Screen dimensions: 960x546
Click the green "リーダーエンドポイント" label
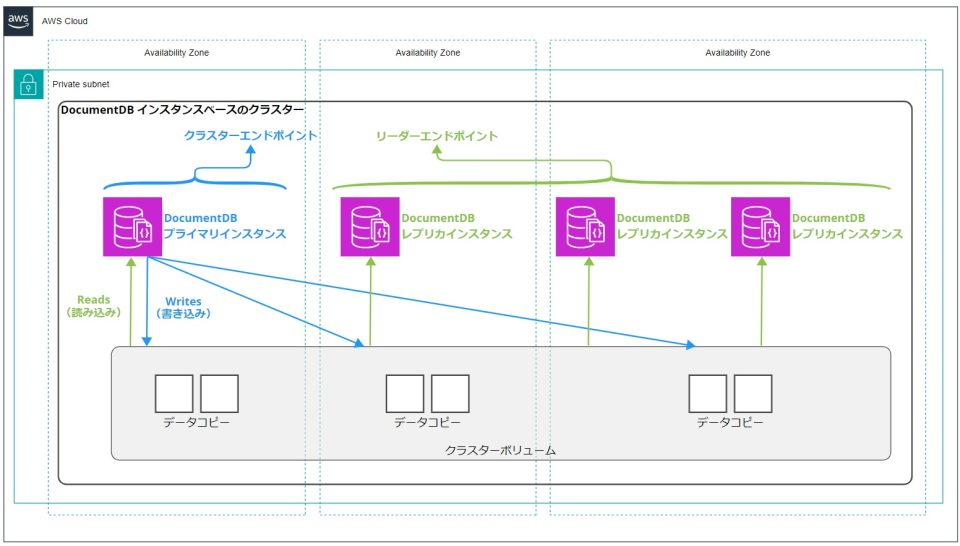[437, 136]
